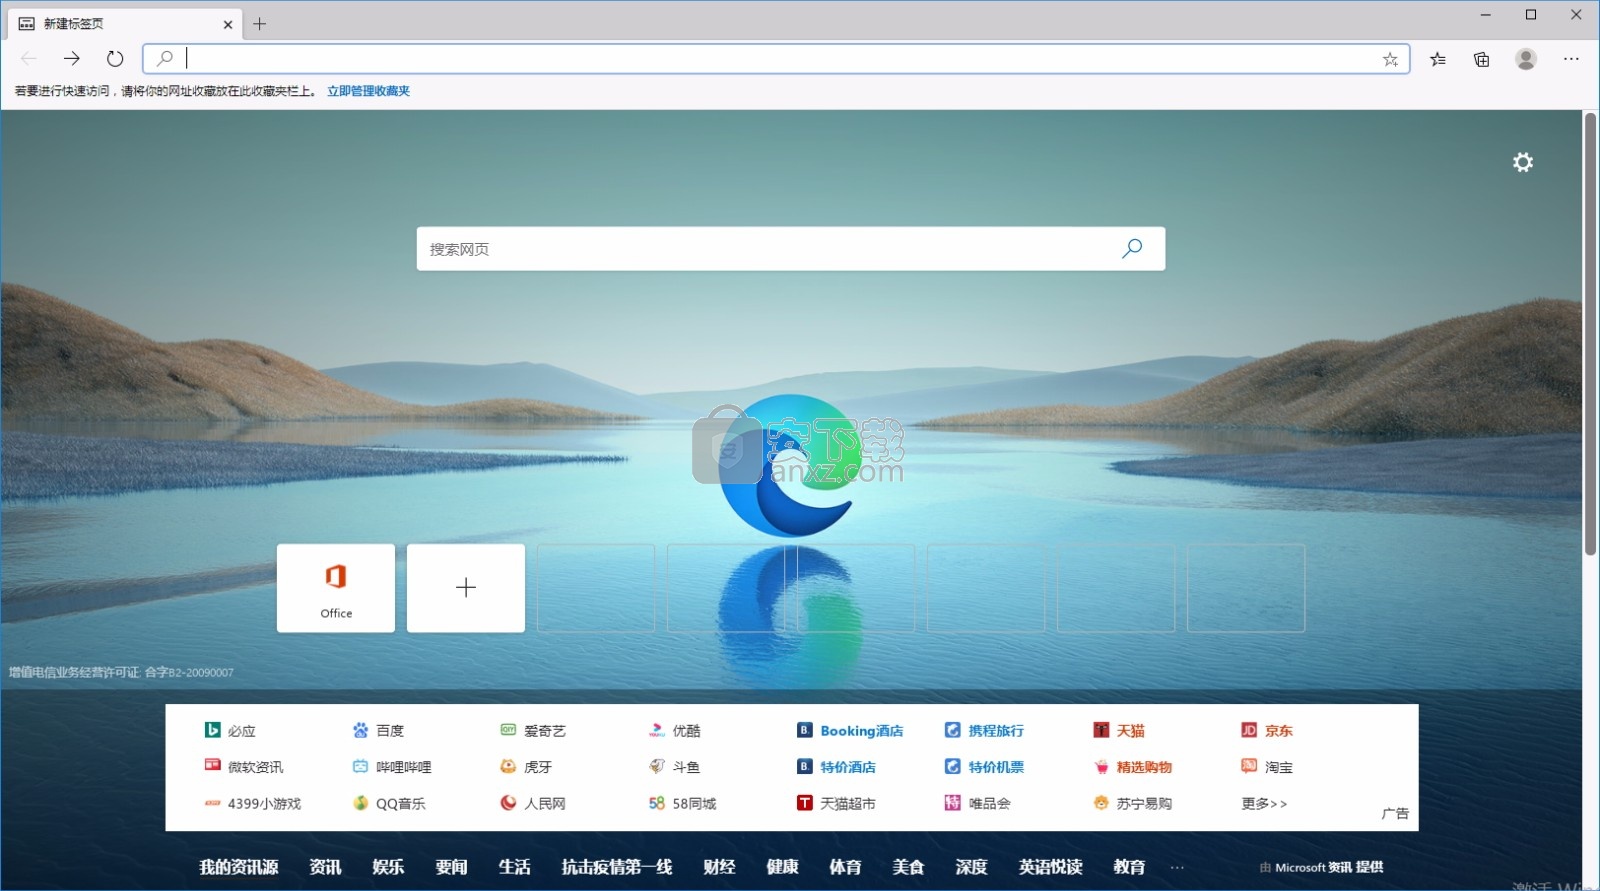Open the QQ音乐 link
This screenshot has width=1600, height=891.
coord(389,803)
